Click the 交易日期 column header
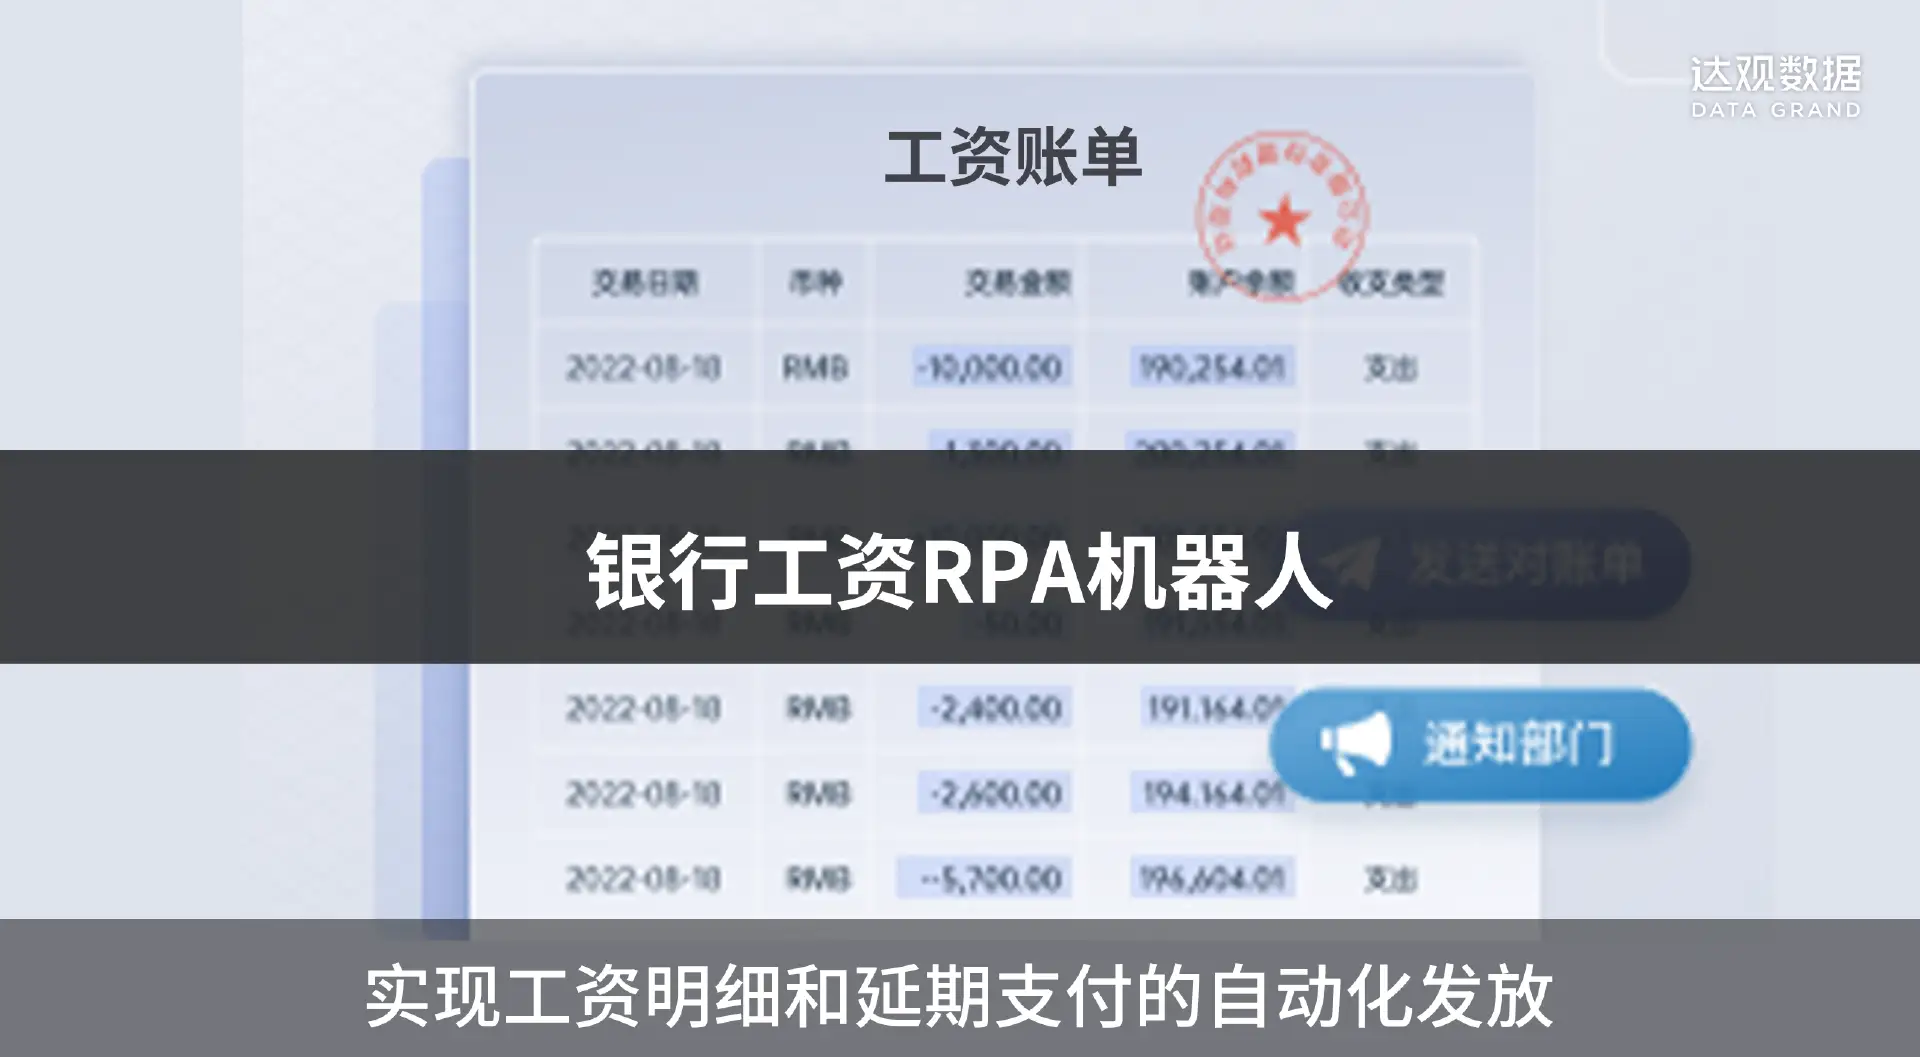Image resolution: width=1920 pixels, height=1057 pixels. (645, 283)
